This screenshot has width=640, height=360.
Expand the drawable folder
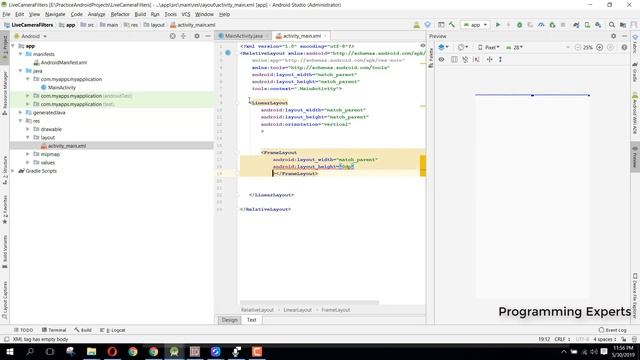28,129
